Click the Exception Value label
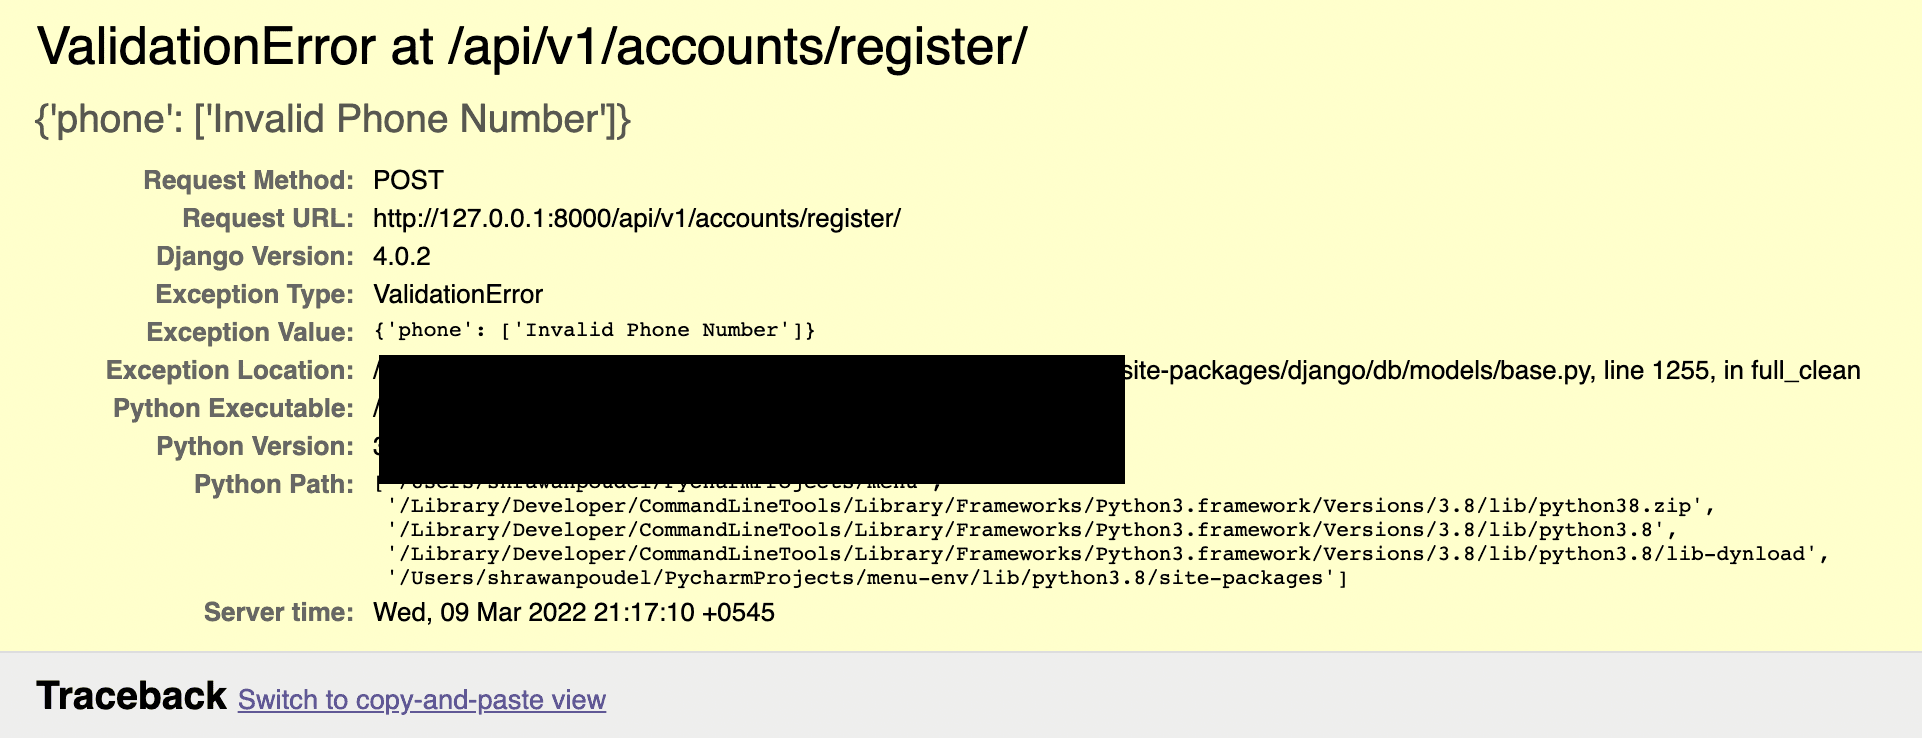1922x738 pixels. click(249, 333)
